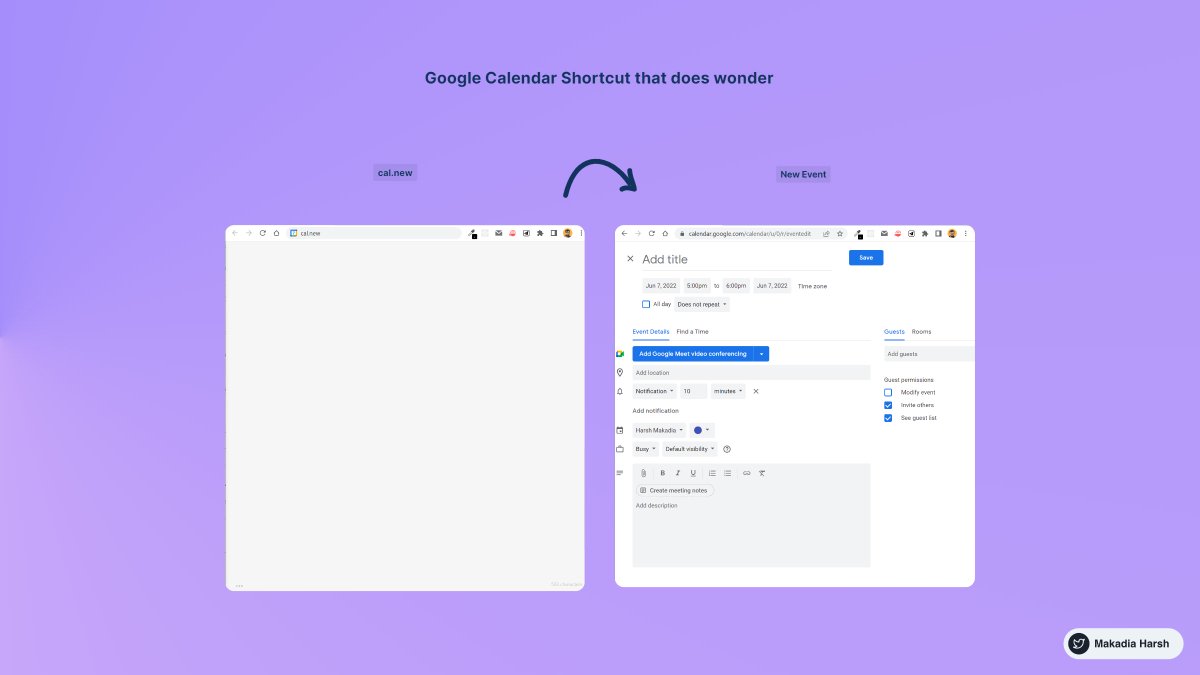
Task: Open the start date Jun 7, 2022 field
Action: click(x=661, y=286)
